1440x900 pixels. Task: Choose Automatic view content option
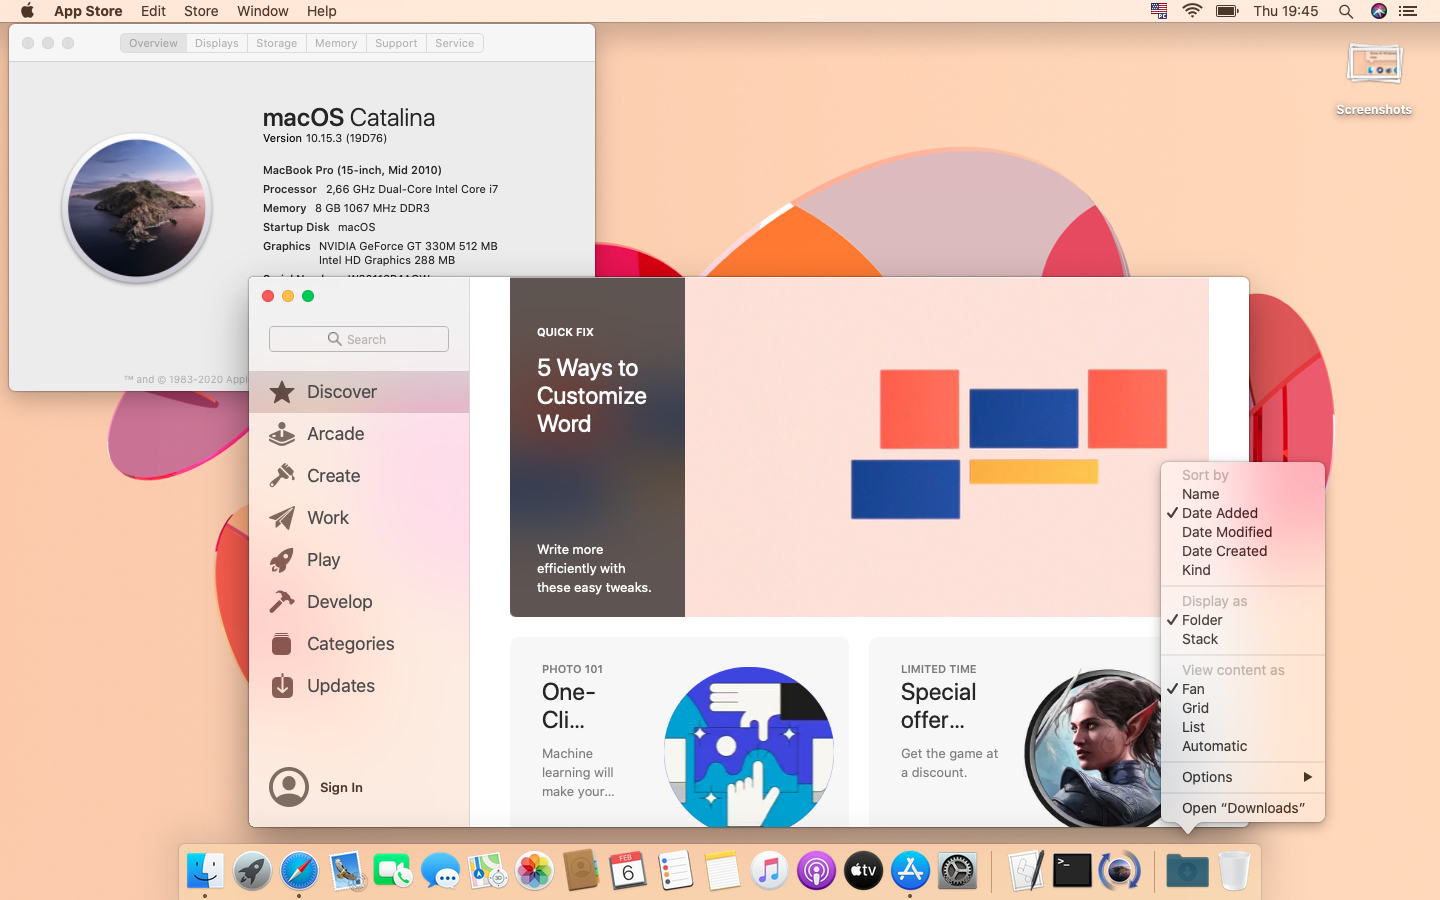1243,746
